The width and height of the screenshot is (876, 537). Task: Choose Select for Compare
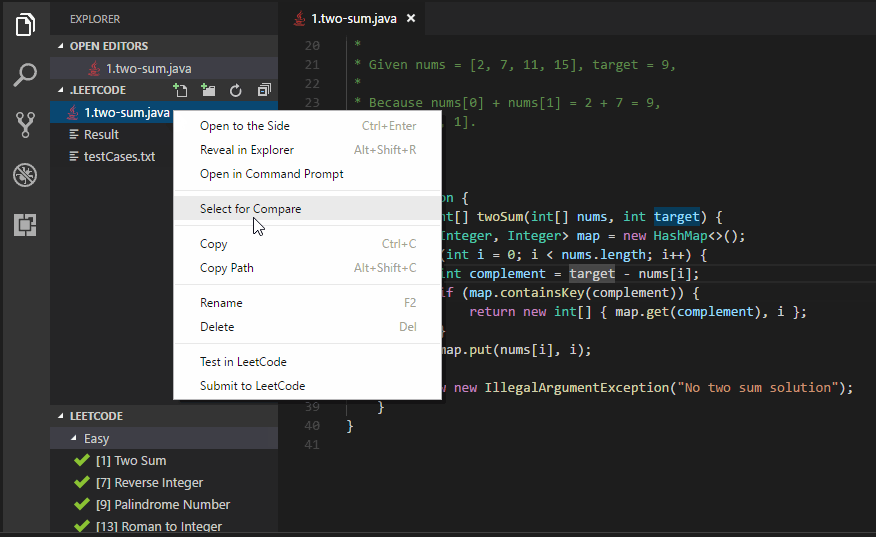coord(308,208)
